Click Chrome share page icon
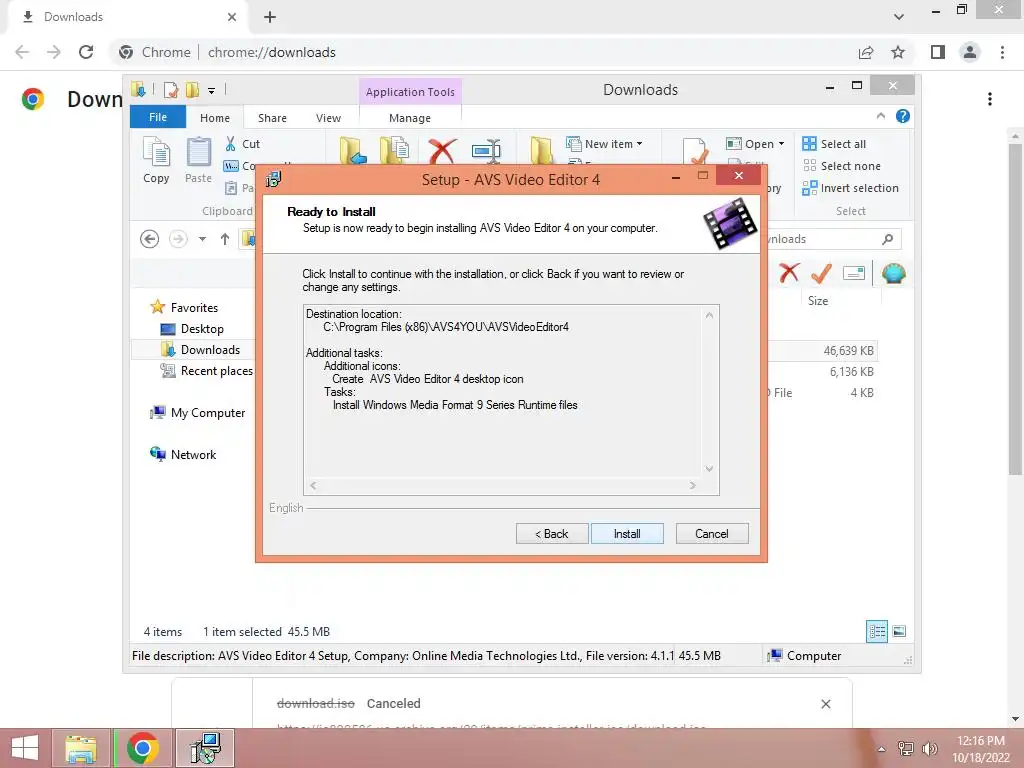Screen dimensions: 1024x768 [866, 52]
